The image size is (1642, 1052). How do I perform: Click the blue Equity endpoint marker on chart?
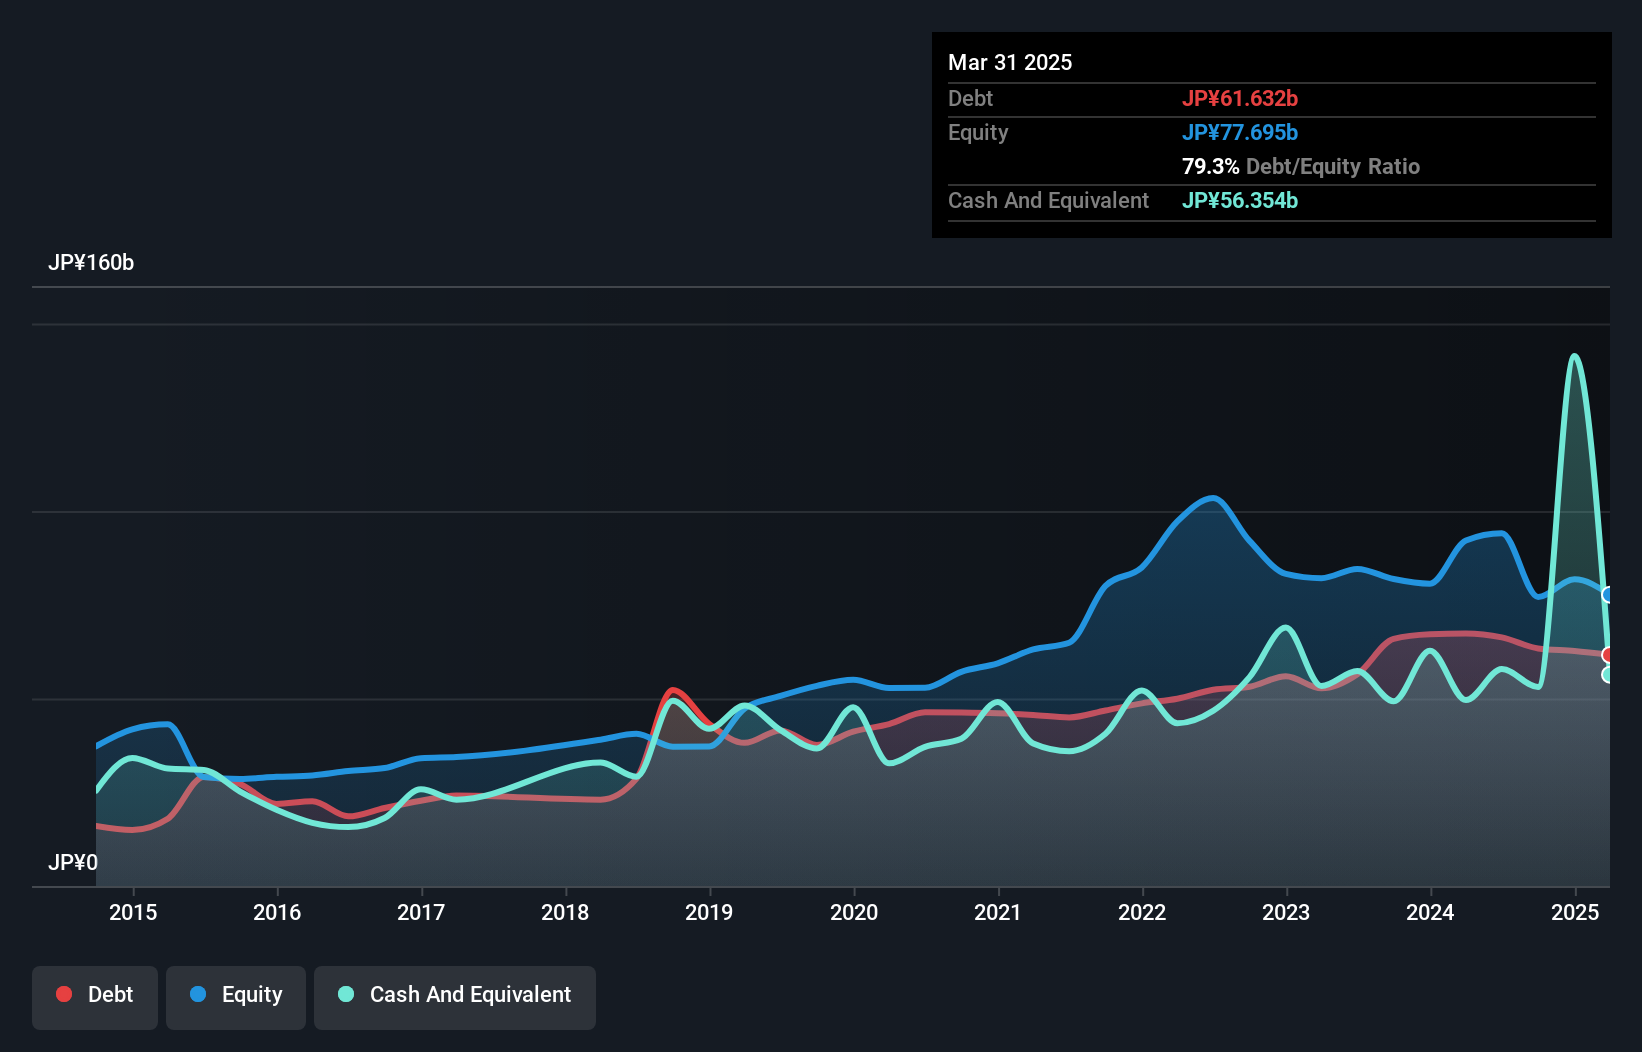(x=1608, y=595)
